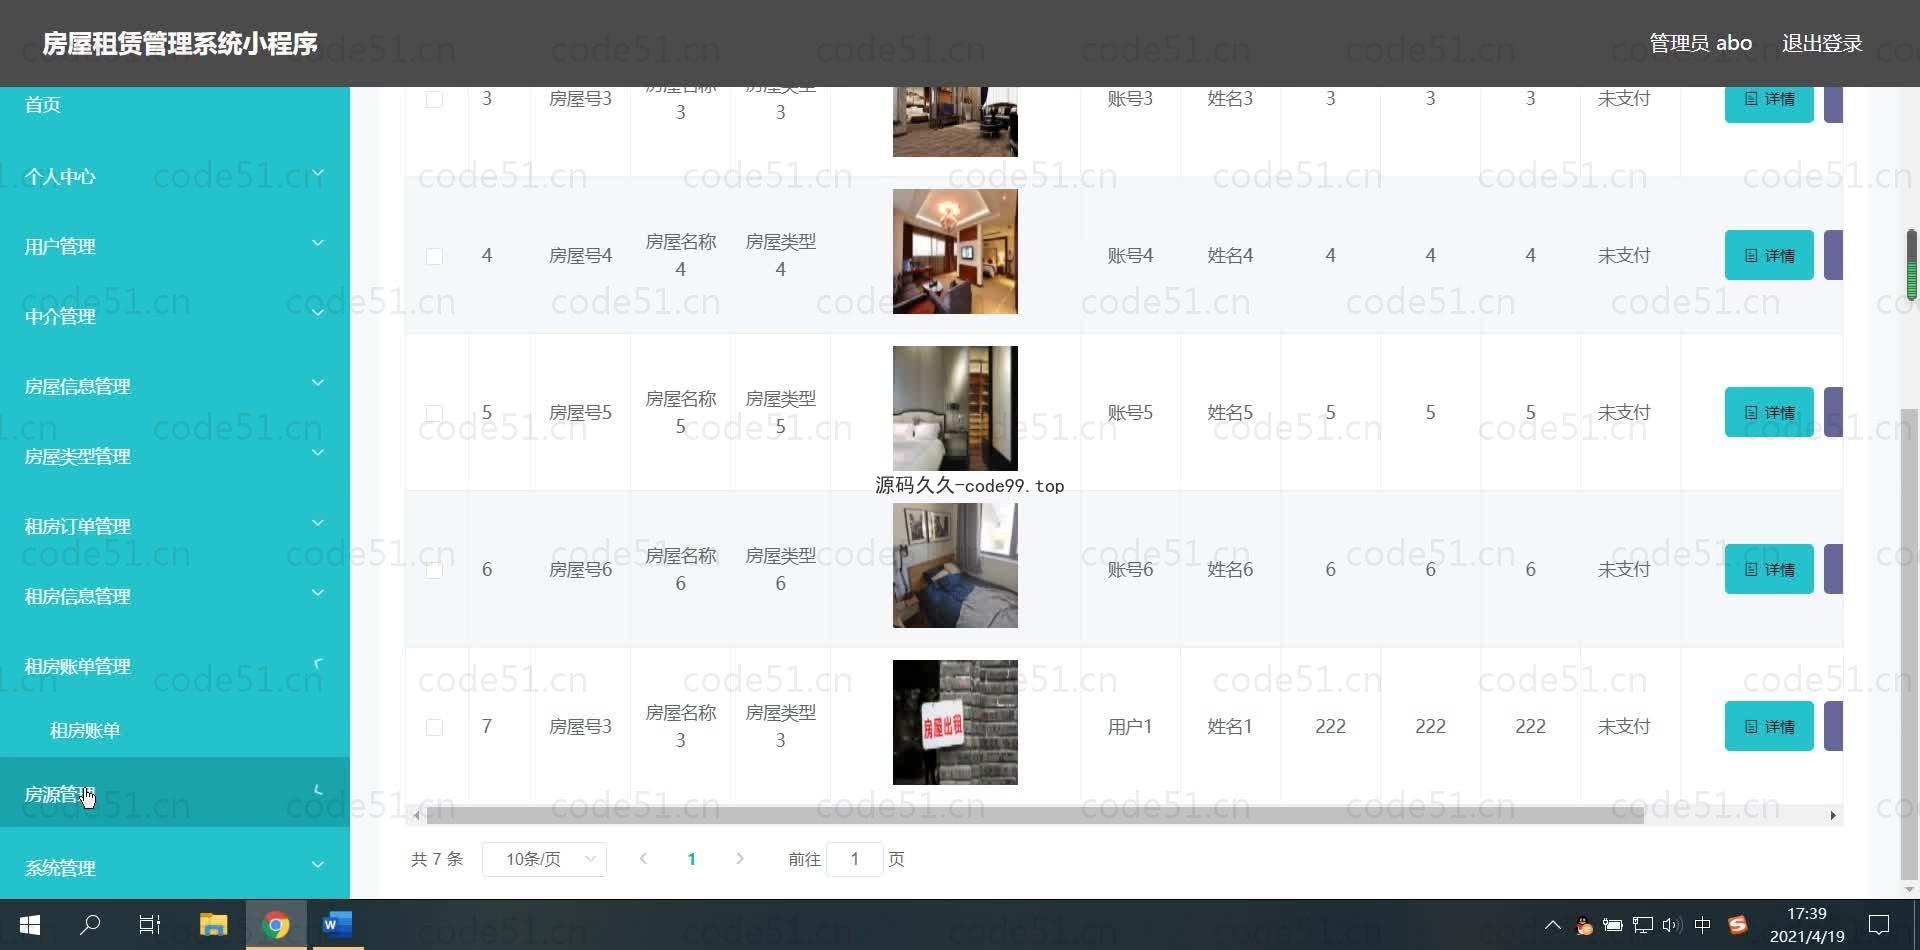Open the network tray icon
This screenshot has width=1920, height=950.
[x=1642, y=925]
